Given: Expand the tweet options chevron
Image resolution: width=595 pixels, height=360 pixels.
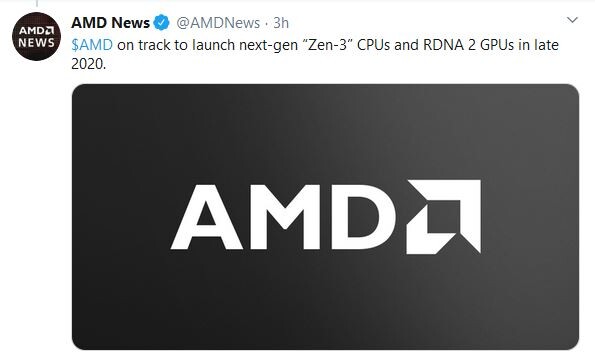Looking at the screenshot, I should point(572,20).
